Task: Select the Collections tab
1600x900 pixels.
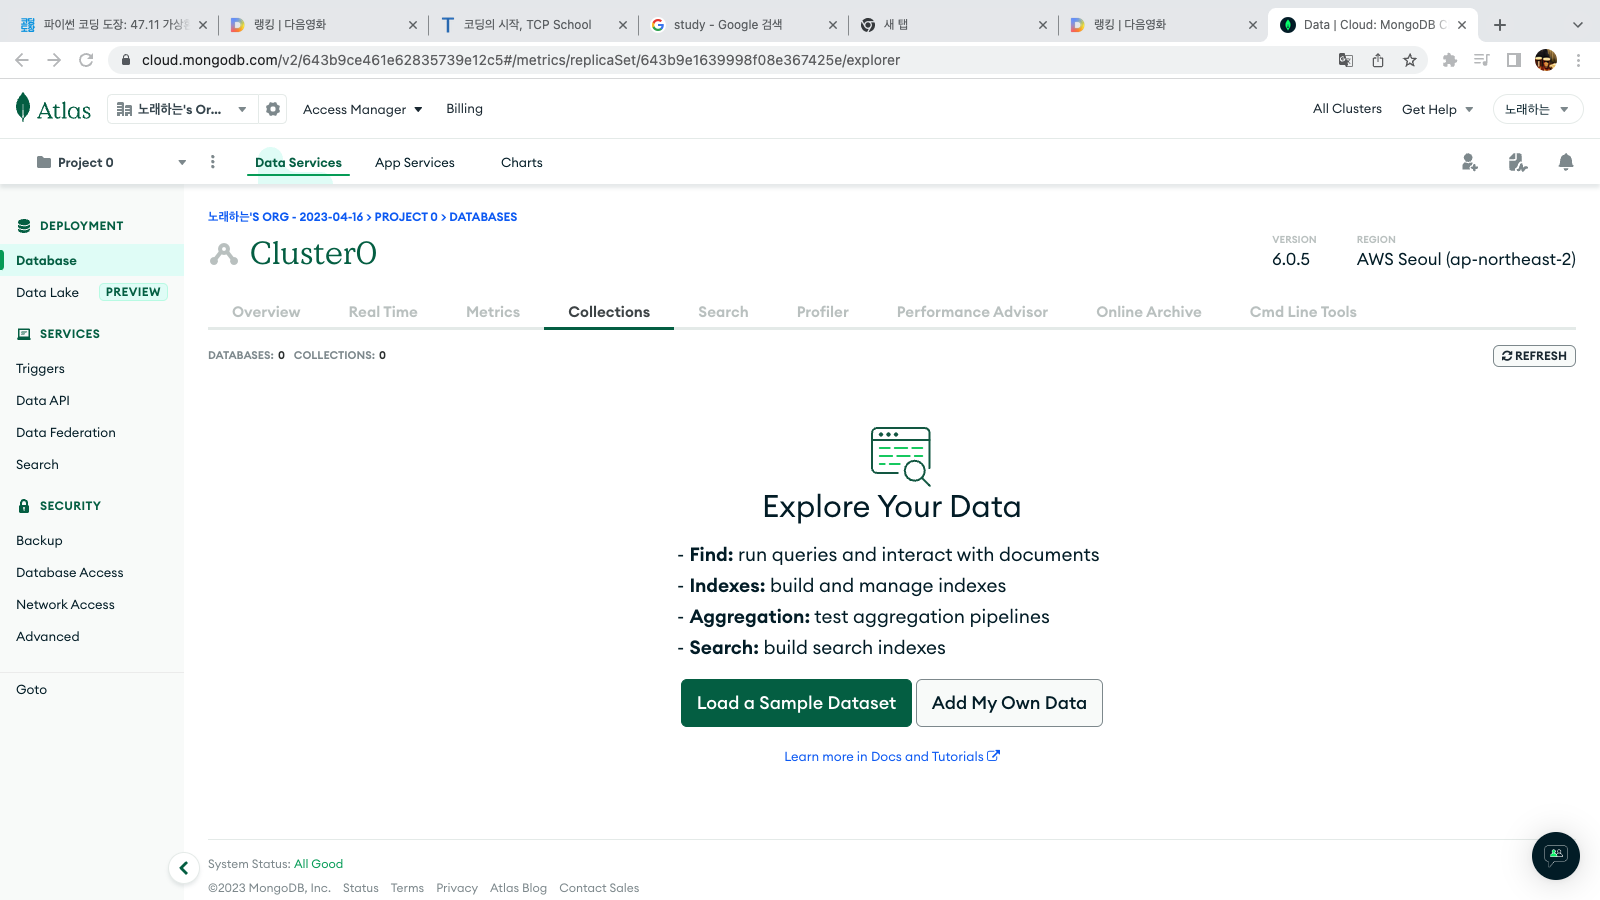Action: [609, 312]
